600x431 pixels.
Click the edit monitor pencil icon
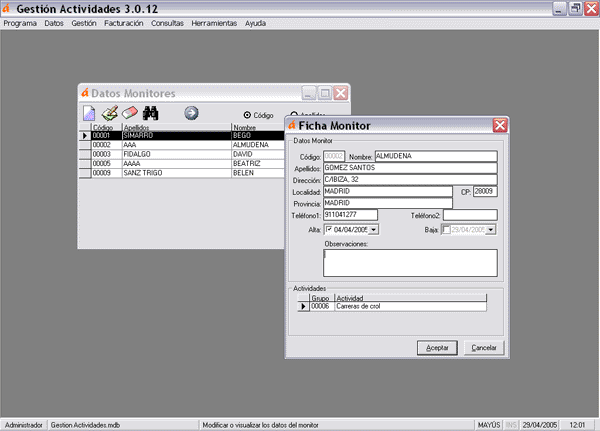(x=110, y=114)
